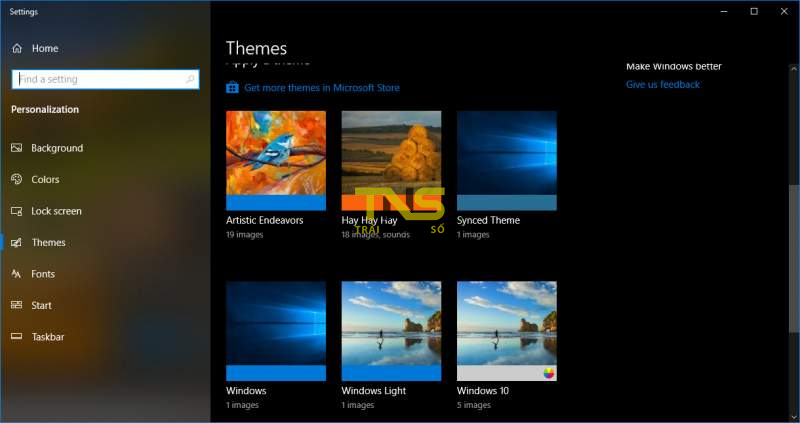Click accent bar under Synced Theme
The height and width of the screenshot is (423, 800).
(507, 203)
